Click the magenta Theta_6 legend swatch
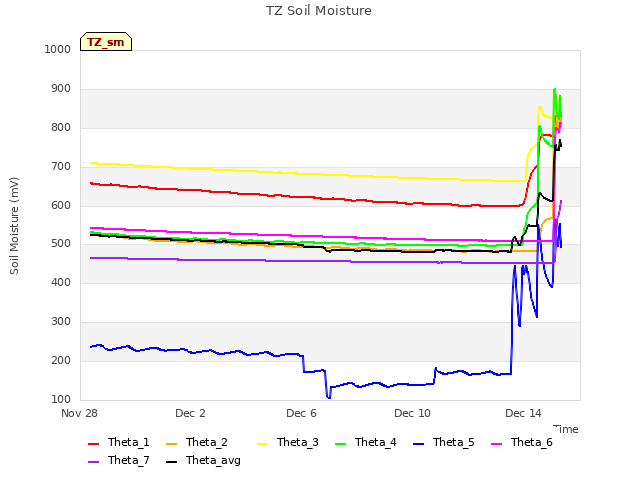Image resolution: width=640 pixels, height=480 pixels. coord(496,444)
